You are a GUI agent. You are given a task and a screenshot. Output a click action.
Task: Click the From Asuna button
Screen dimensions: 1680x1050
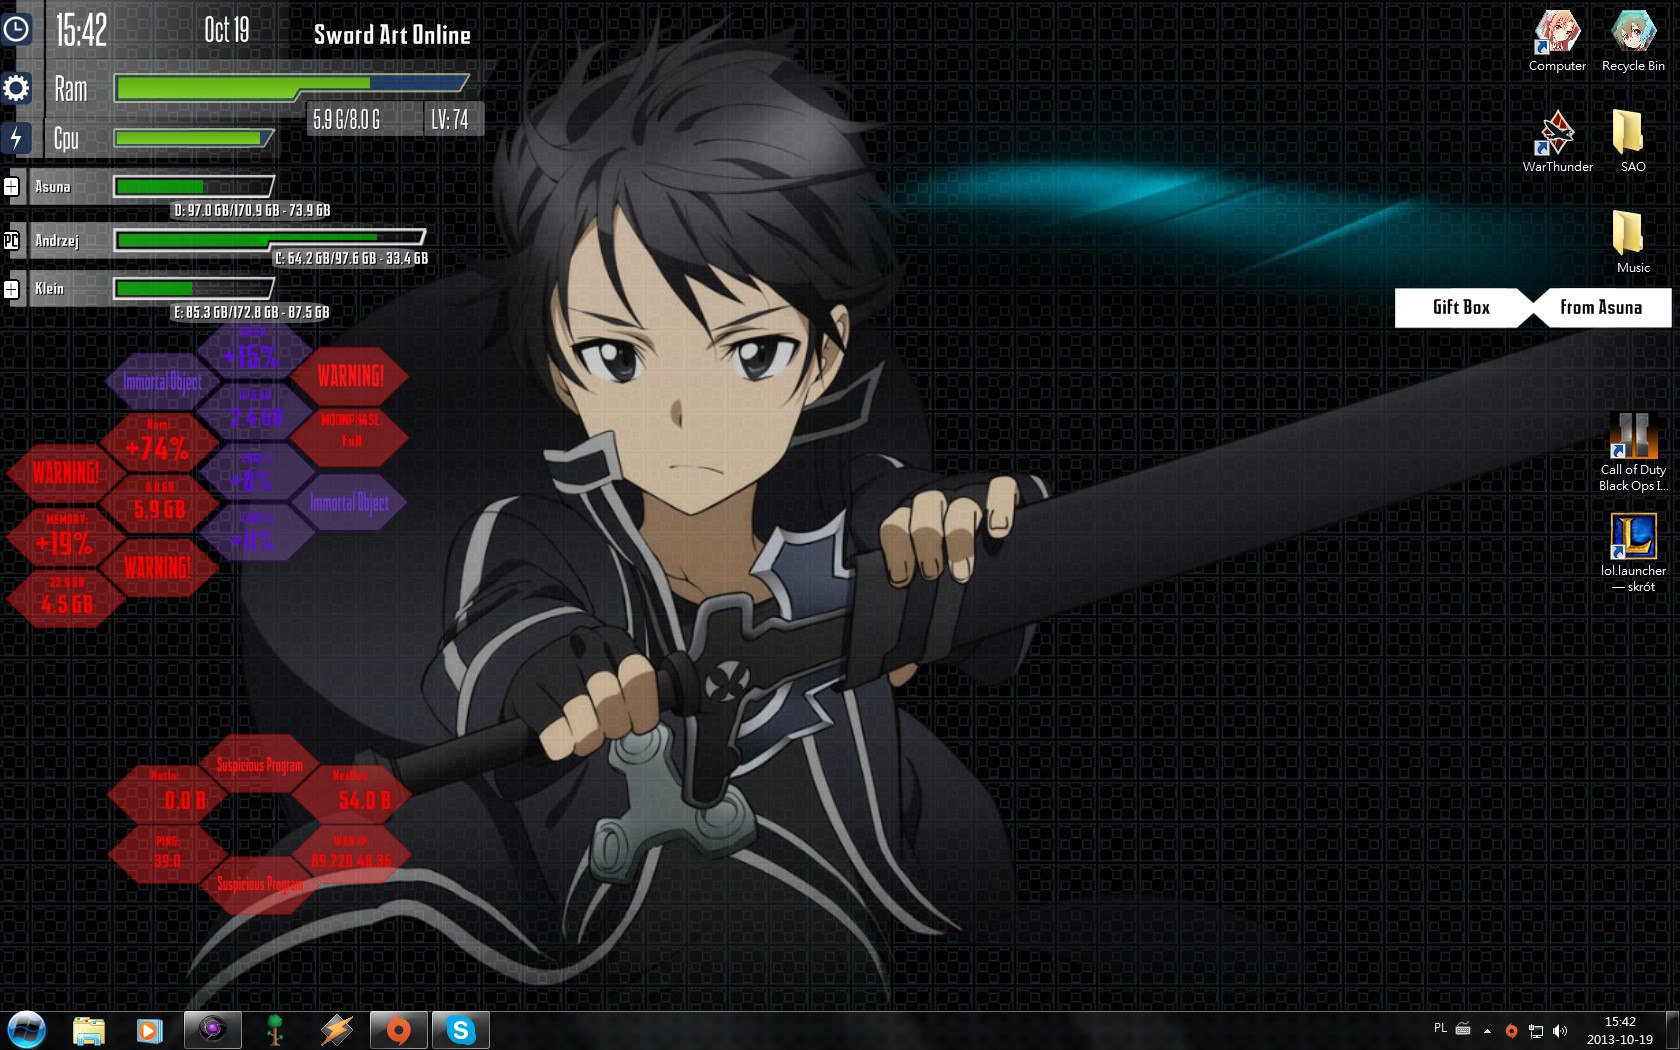(x=1600, y=307)
